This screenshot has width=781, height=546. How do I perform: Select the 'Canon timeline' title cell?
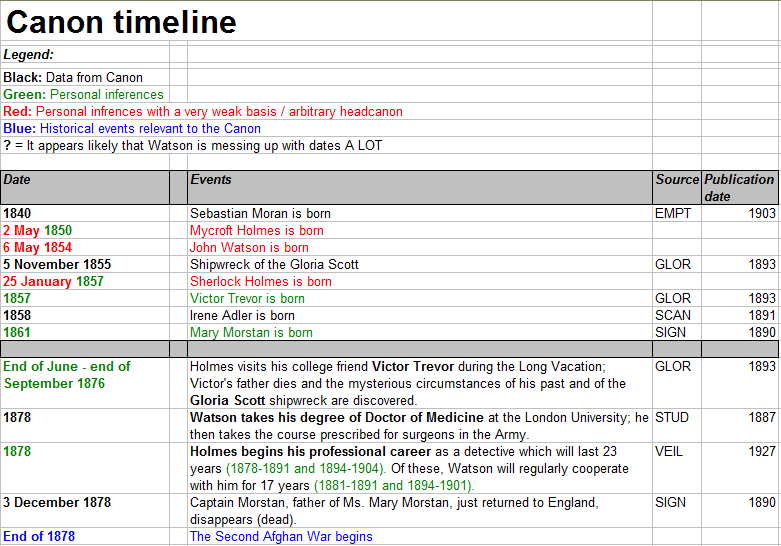122,22
